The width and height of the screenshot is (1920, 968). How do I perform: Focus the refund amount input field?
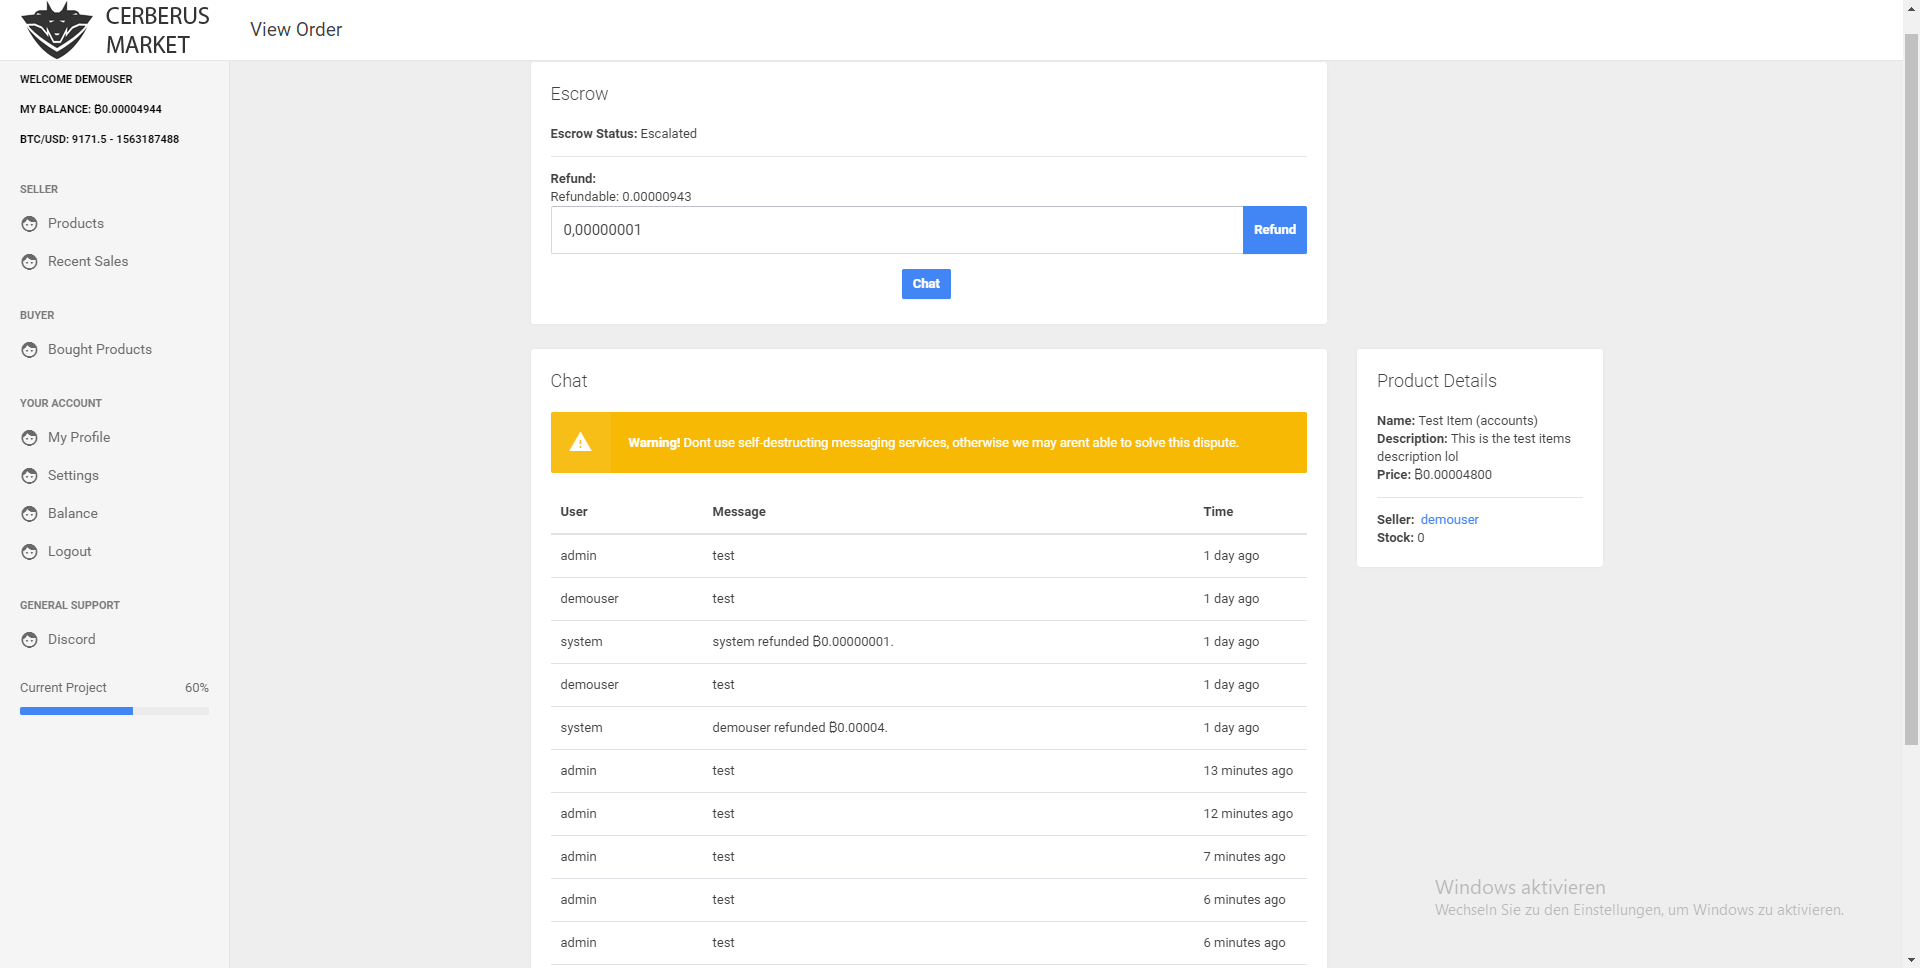click(897, 230)
